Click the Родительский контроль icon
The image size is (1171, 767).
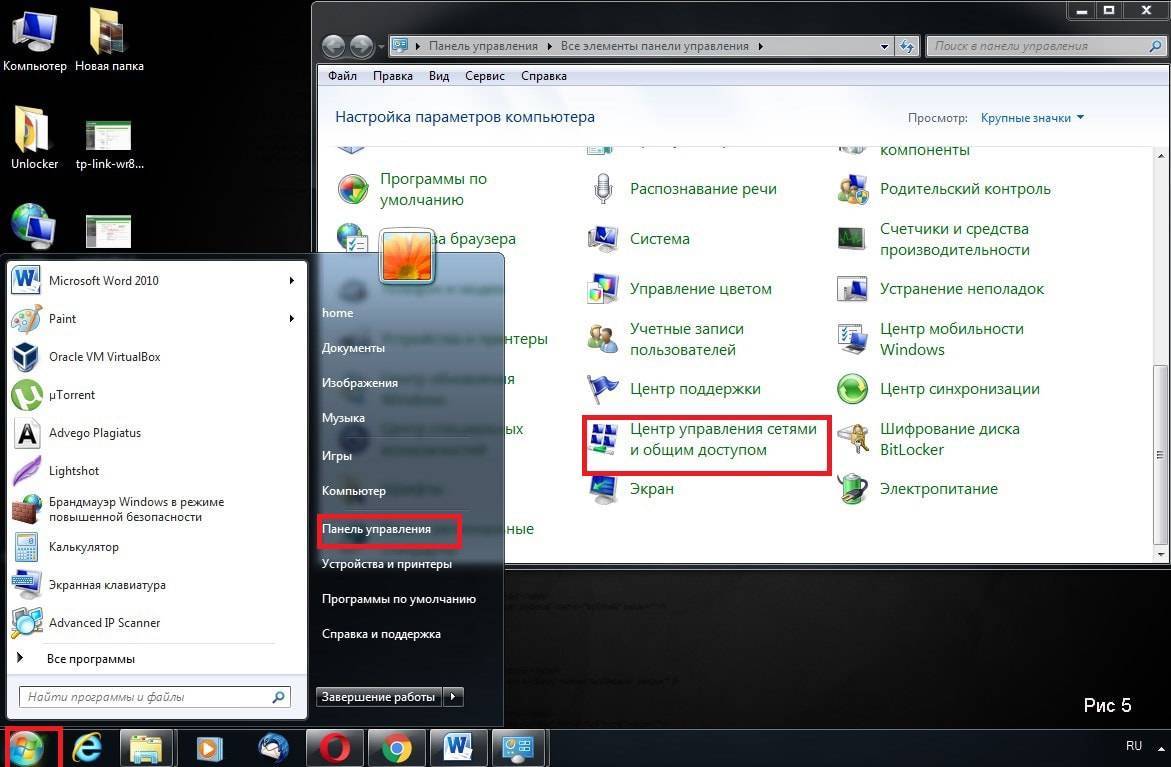pos(852,189)
